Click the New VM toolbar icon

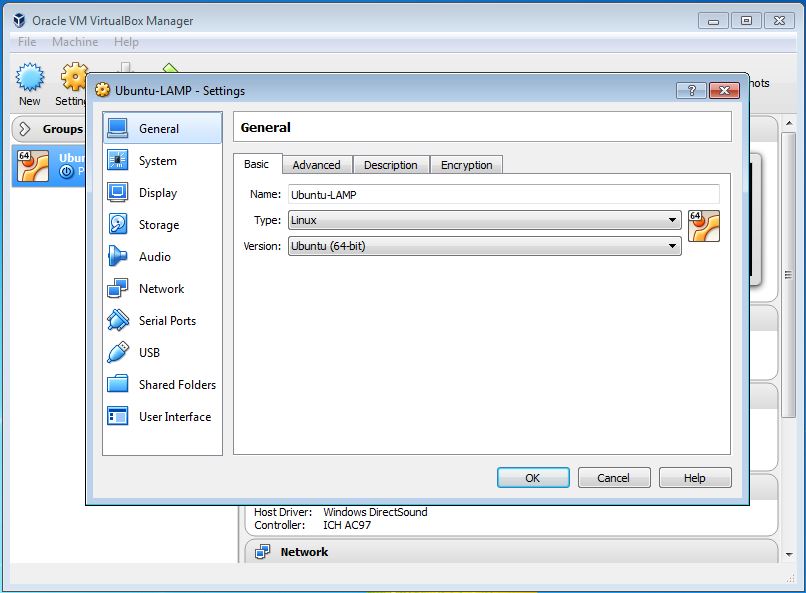30,78
